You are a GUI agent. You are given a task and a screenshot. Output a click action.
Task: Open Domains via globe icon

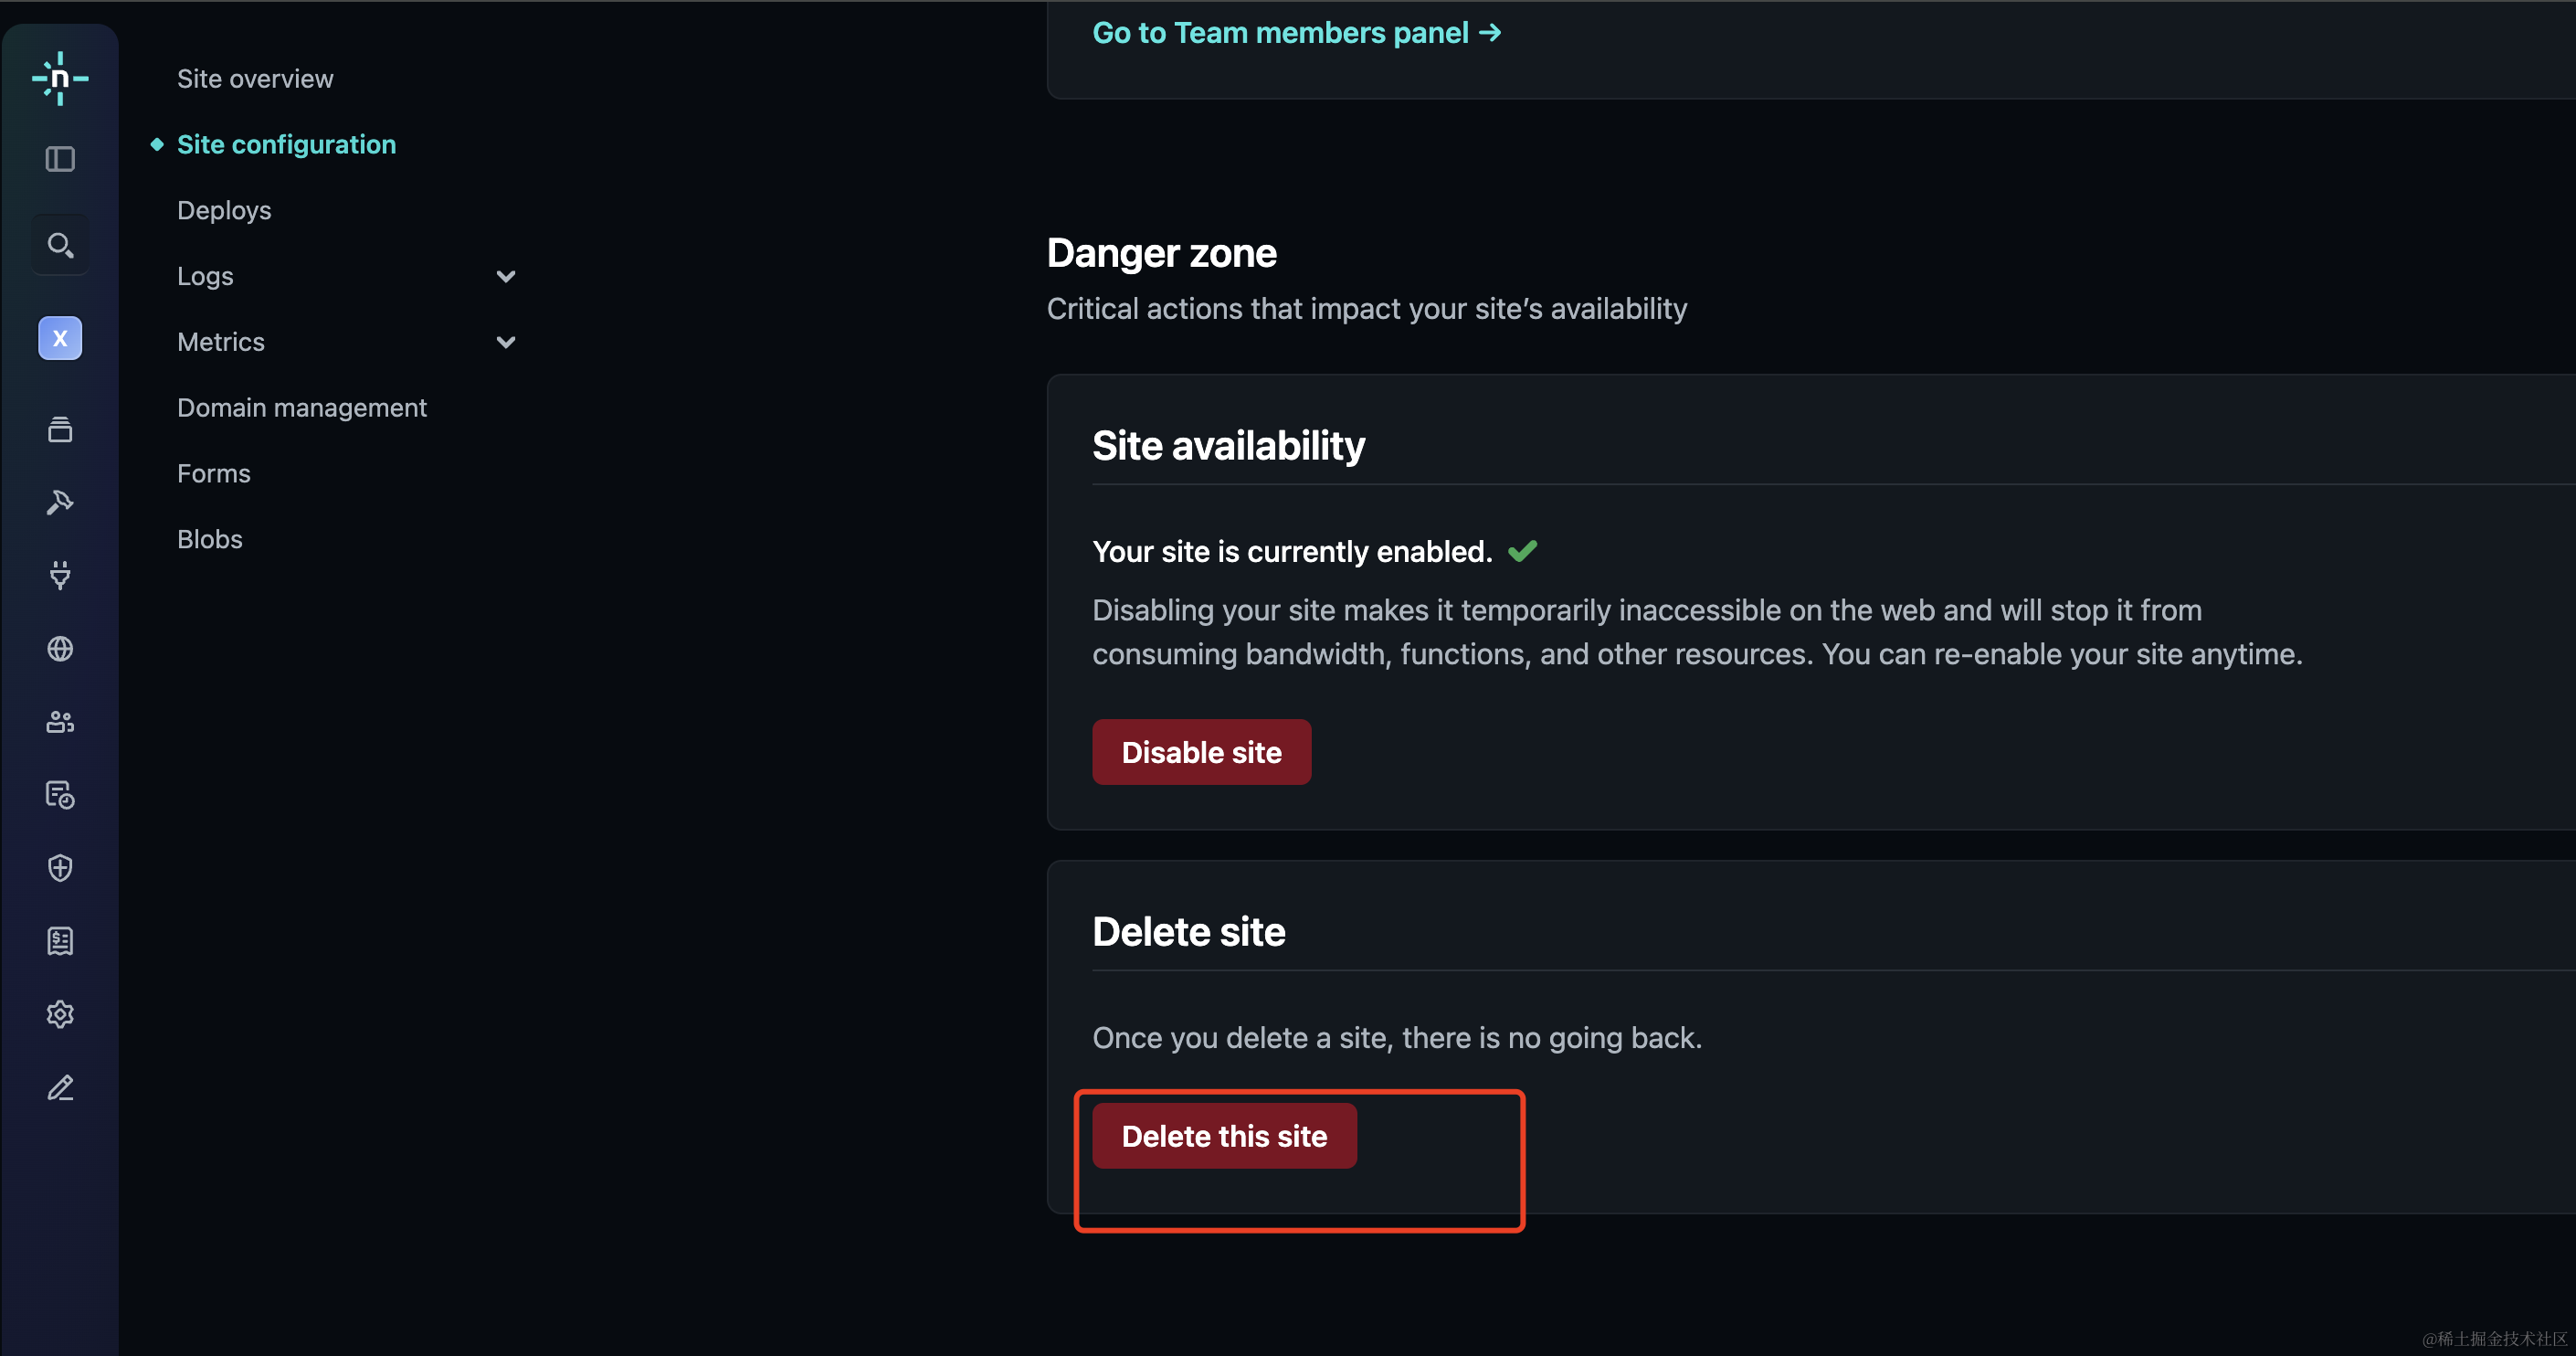(x=60, y=649)
